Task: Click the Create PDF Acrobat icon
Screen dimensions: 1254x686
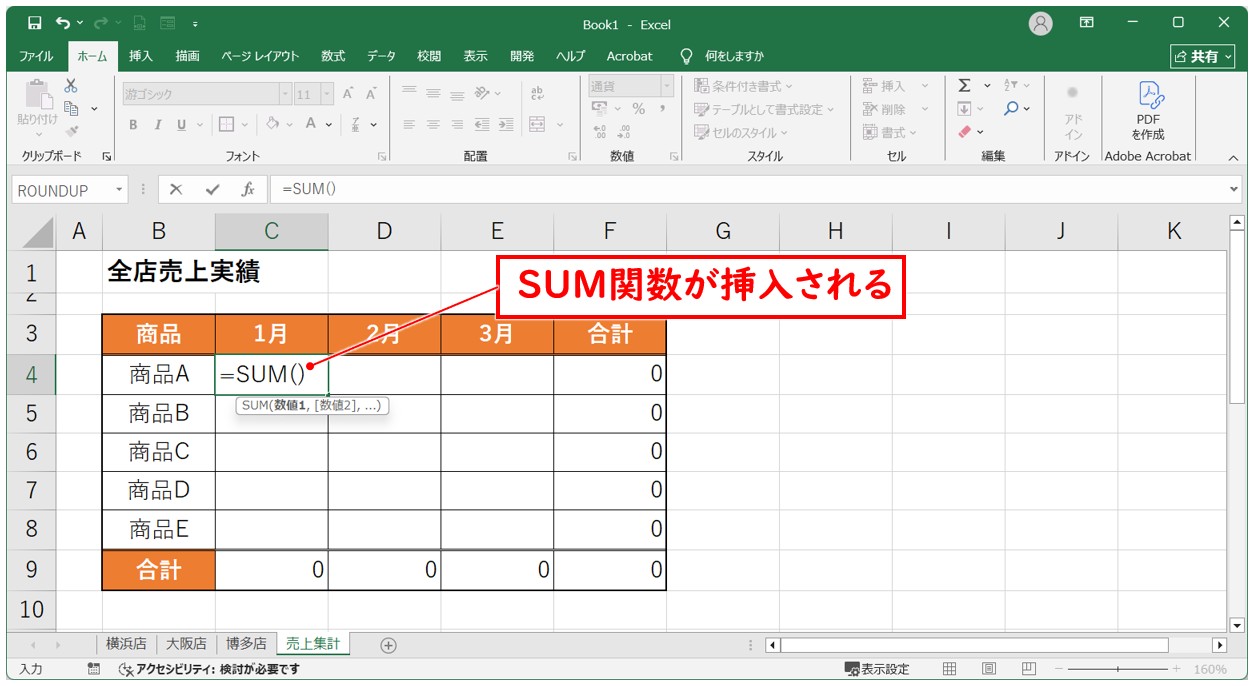Action: (1147, 112)
